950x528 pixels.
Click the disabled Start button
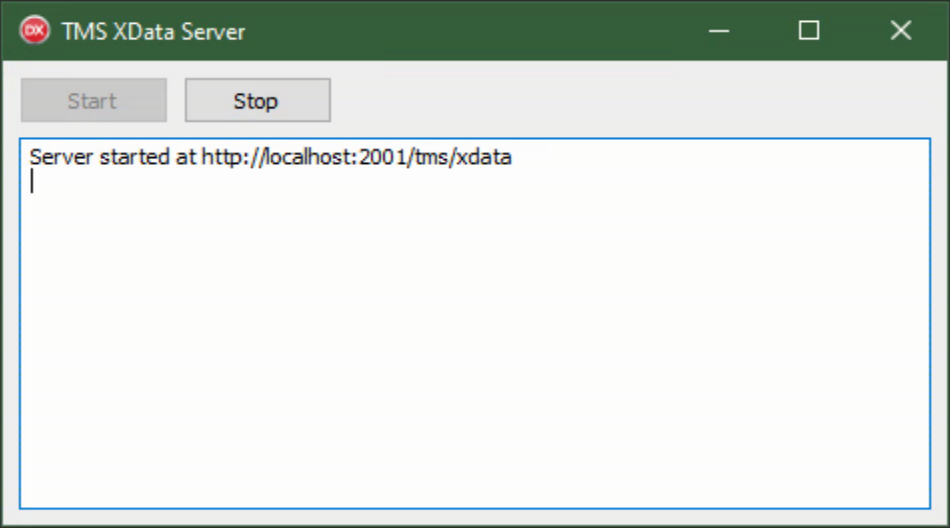pyautogui.click(x=94, y=100)
